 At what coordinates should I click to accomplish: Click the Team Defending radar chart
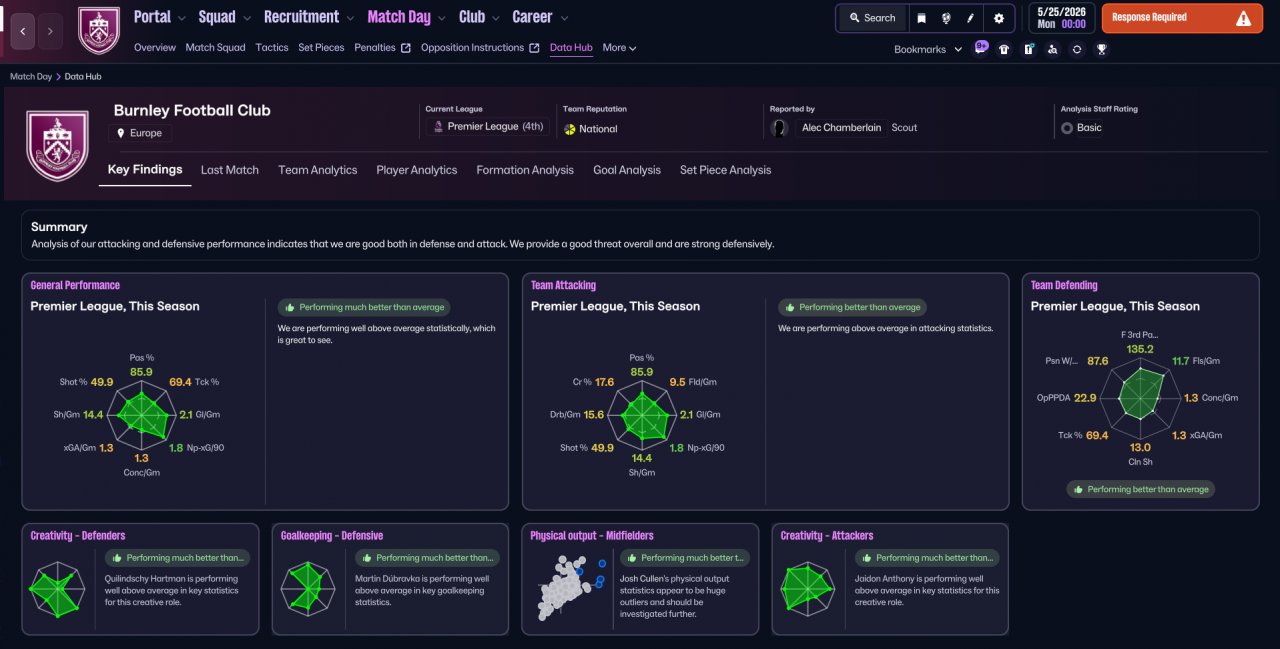[1141, 397]
